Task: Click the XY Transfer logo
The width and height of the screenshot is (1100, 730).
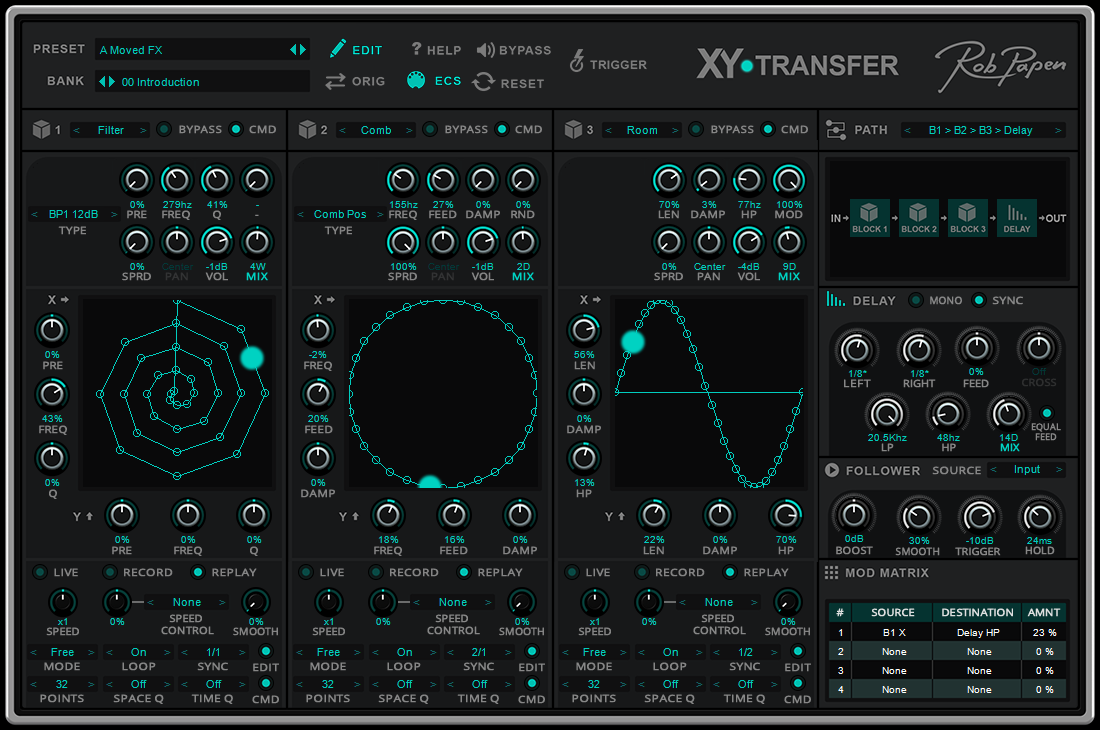Action: (798, 65)
